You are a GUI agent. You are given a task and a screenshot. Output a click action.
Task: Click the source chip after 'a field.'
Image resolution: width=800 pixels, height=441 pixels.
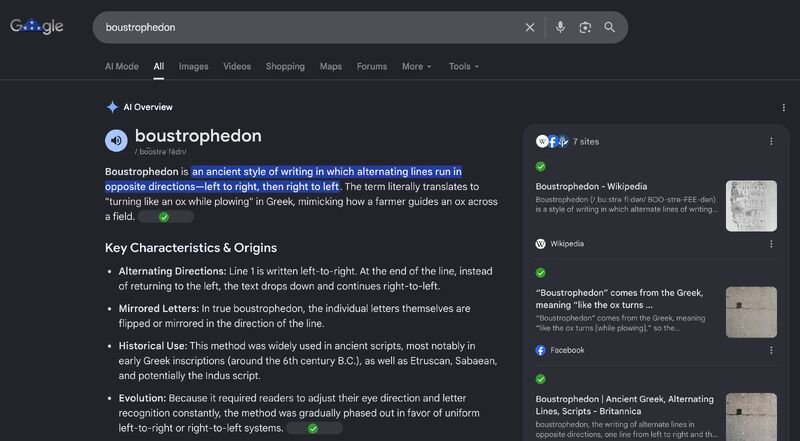(x=165, y=217)
